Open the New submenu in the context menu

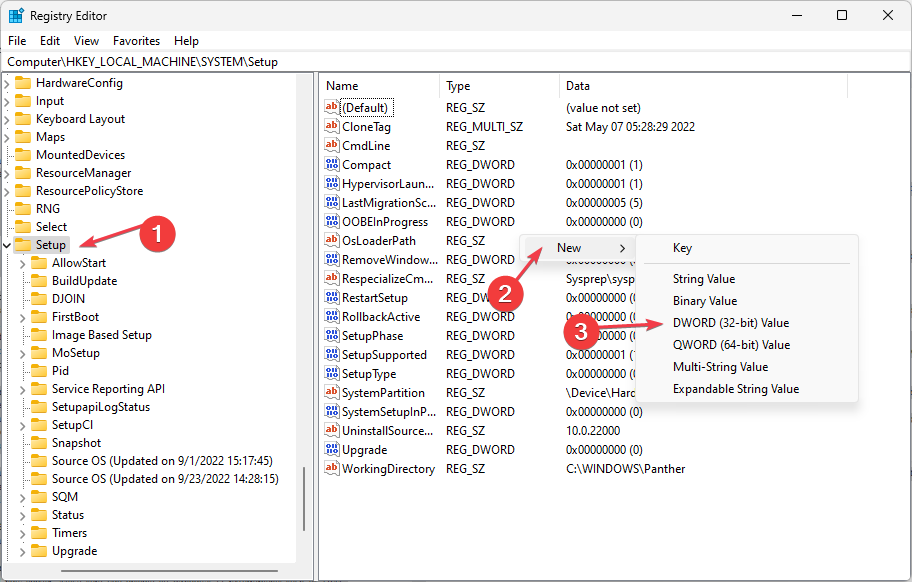tap(568, 247)
